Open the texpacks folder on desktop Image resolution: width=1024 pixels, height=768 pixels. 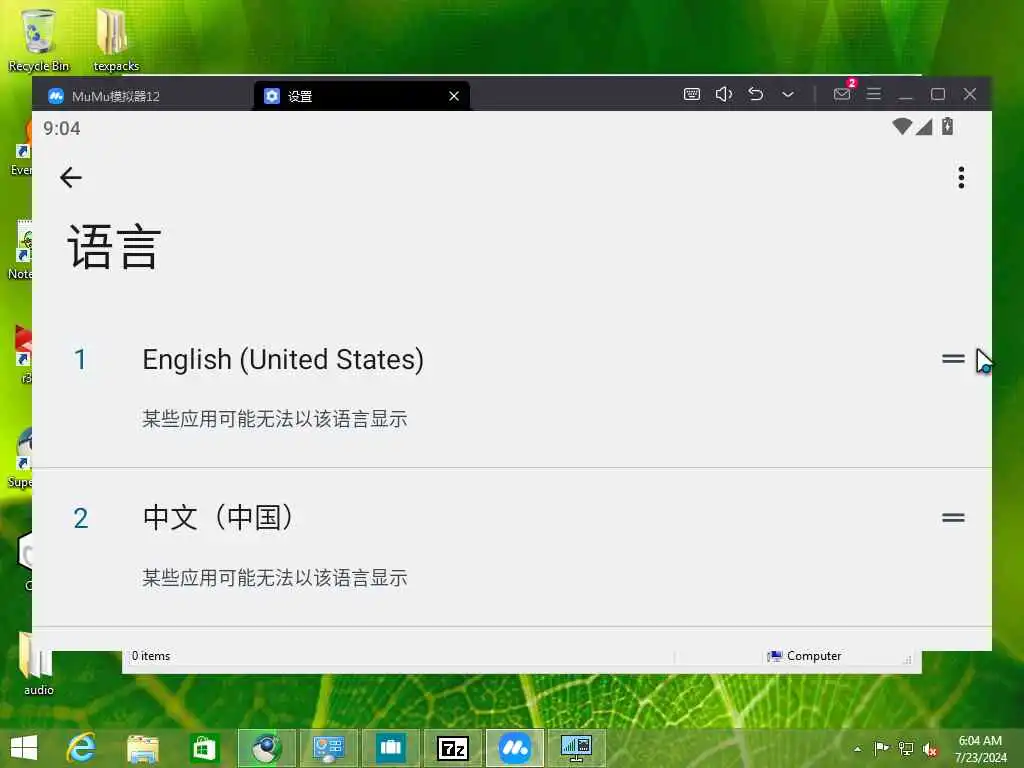[x=116, y=40]
